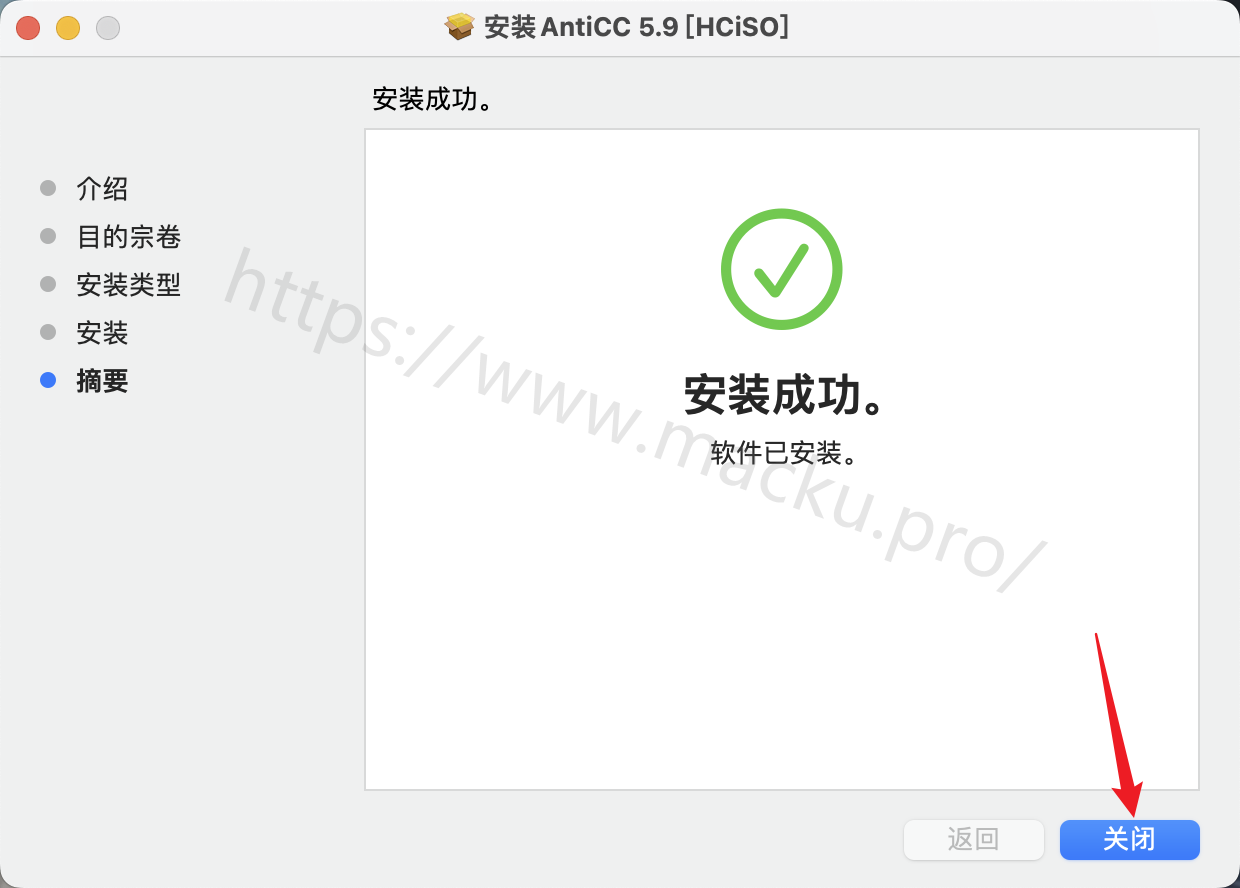Viewport: 1240px width, 888px height.
Task: Click the 安装成功 heading above the panel
Action: tap(435, 100)
